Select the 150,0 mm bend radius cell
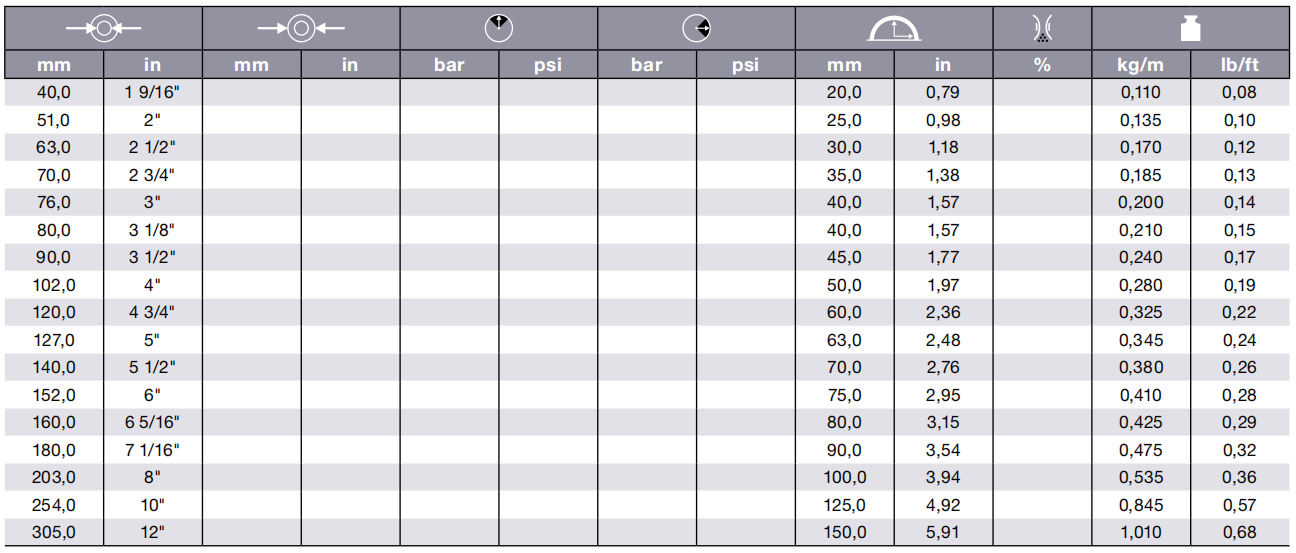1296x553 pixels. pyautogui.click(x=844, y=532)
